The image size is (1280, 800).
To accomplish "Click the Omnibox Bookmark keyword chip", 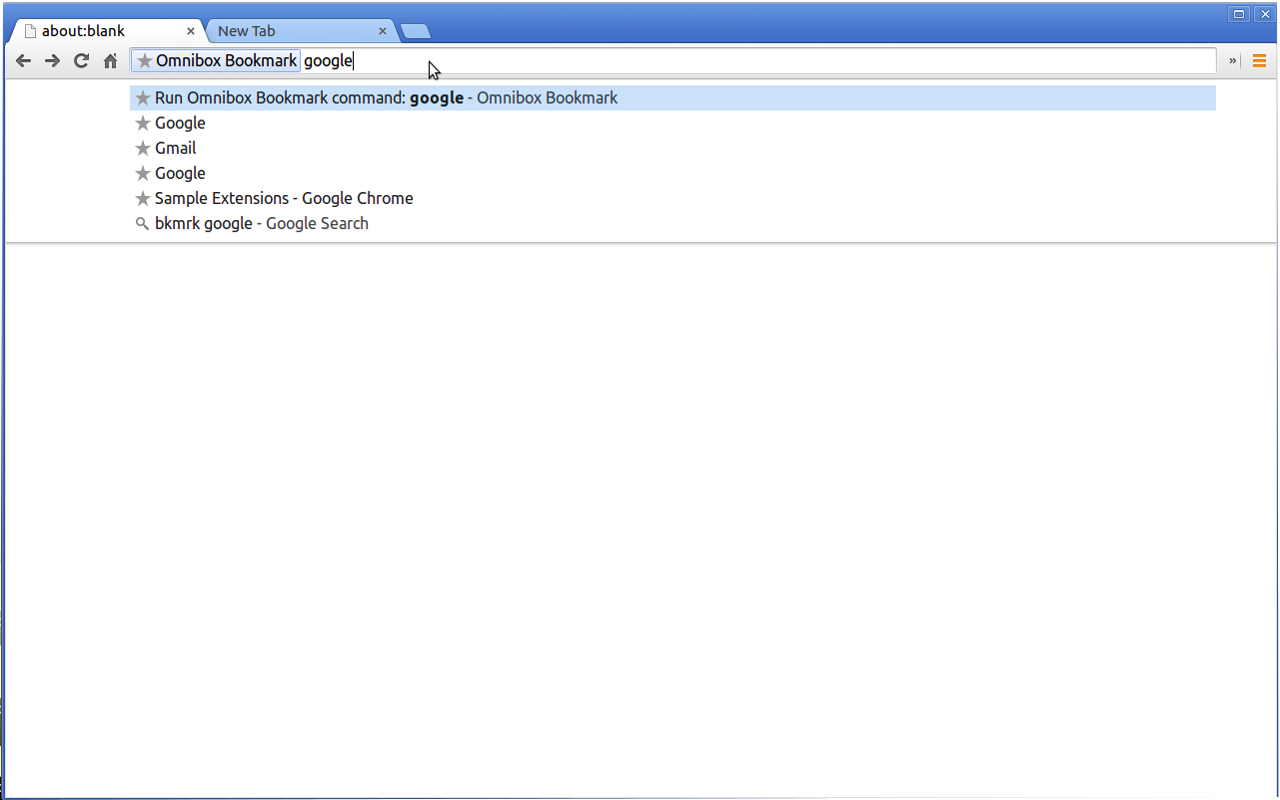I will coord(216,61).
